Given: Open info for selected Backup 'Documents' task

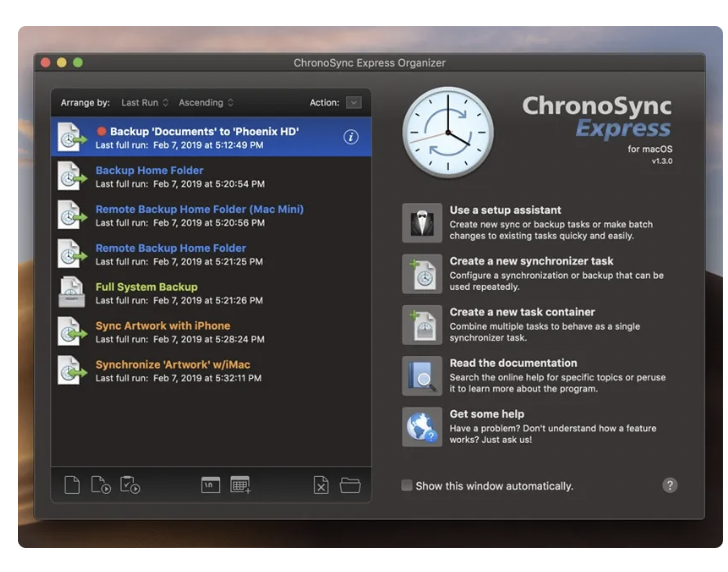Looking at the screenshot, I should coord(351,137).
